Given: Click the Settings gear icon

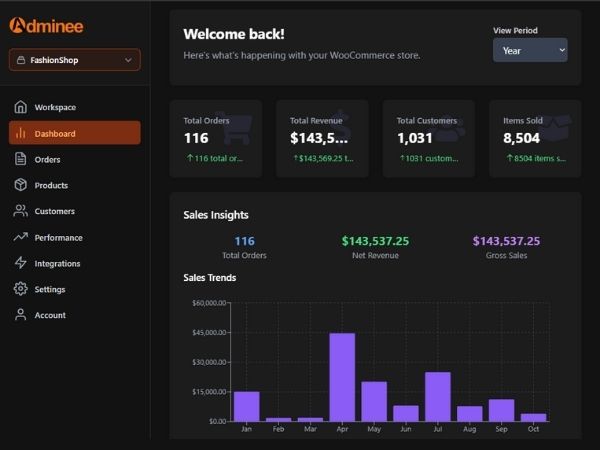Looking at the screenshot, I should click(x=20, y=289).
